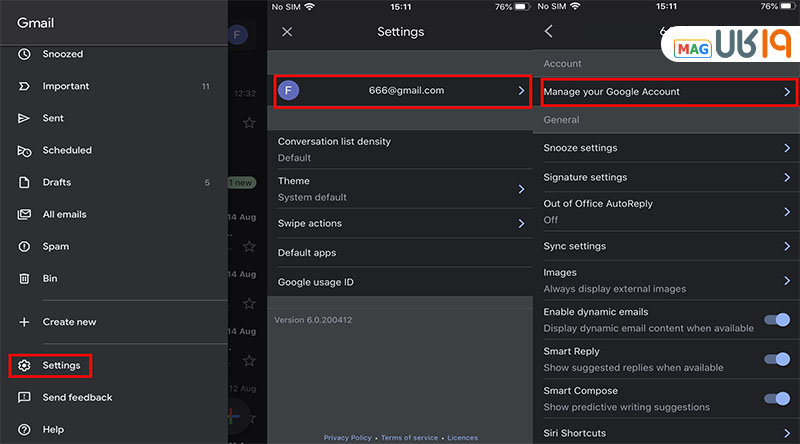Tap the Help label
Viewport: 800px width, 444px height.
click(53, 430)
